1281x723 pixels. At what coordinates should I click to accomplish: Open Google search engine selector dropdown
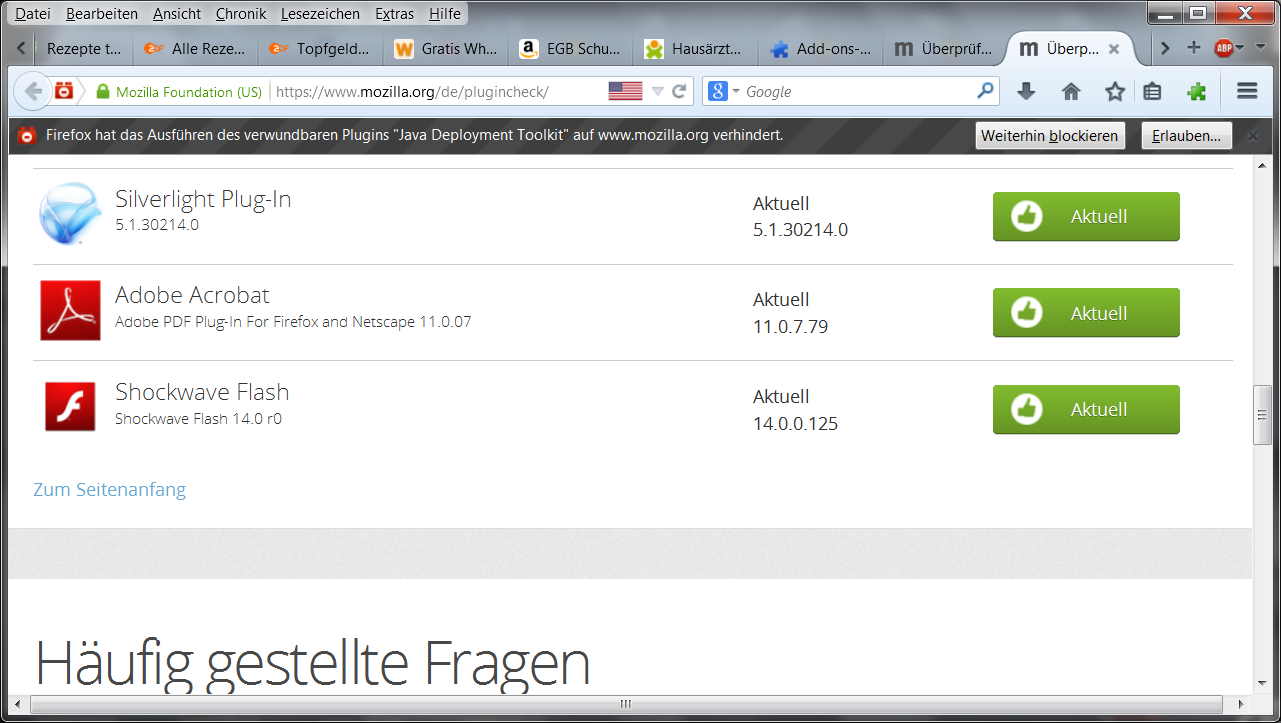coord(723,92)
